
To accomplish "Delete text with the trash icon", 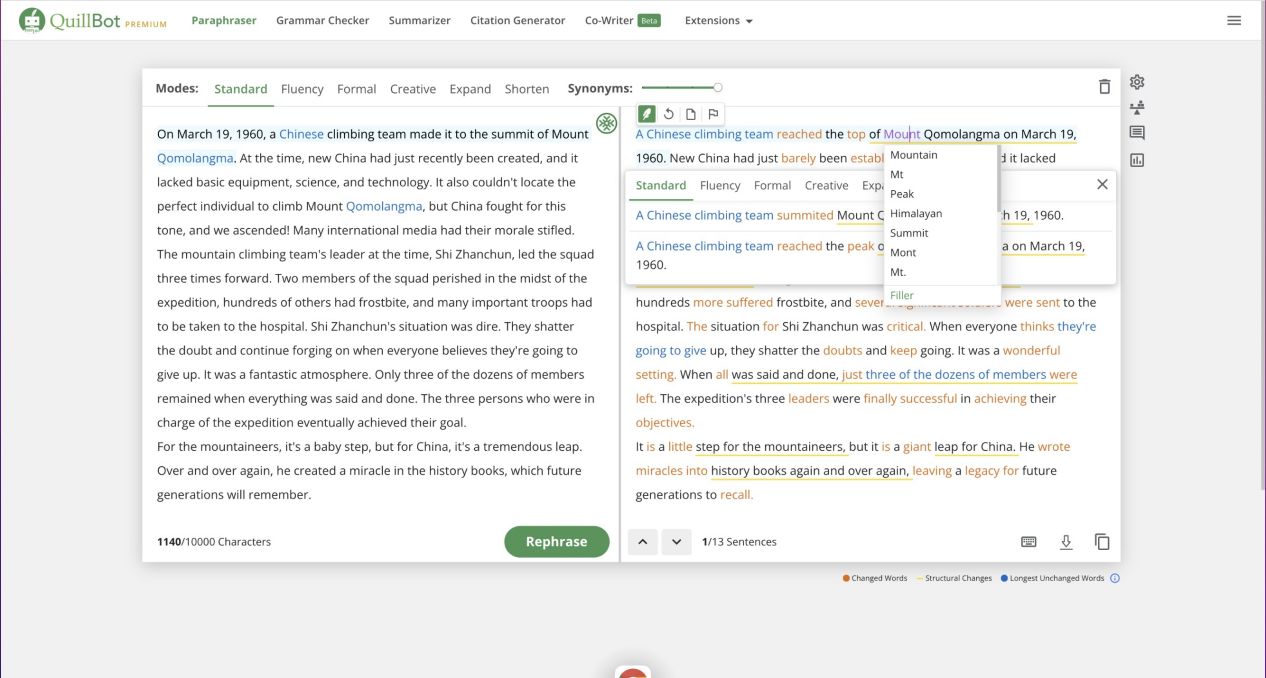I will click(x=1104, y=87).
